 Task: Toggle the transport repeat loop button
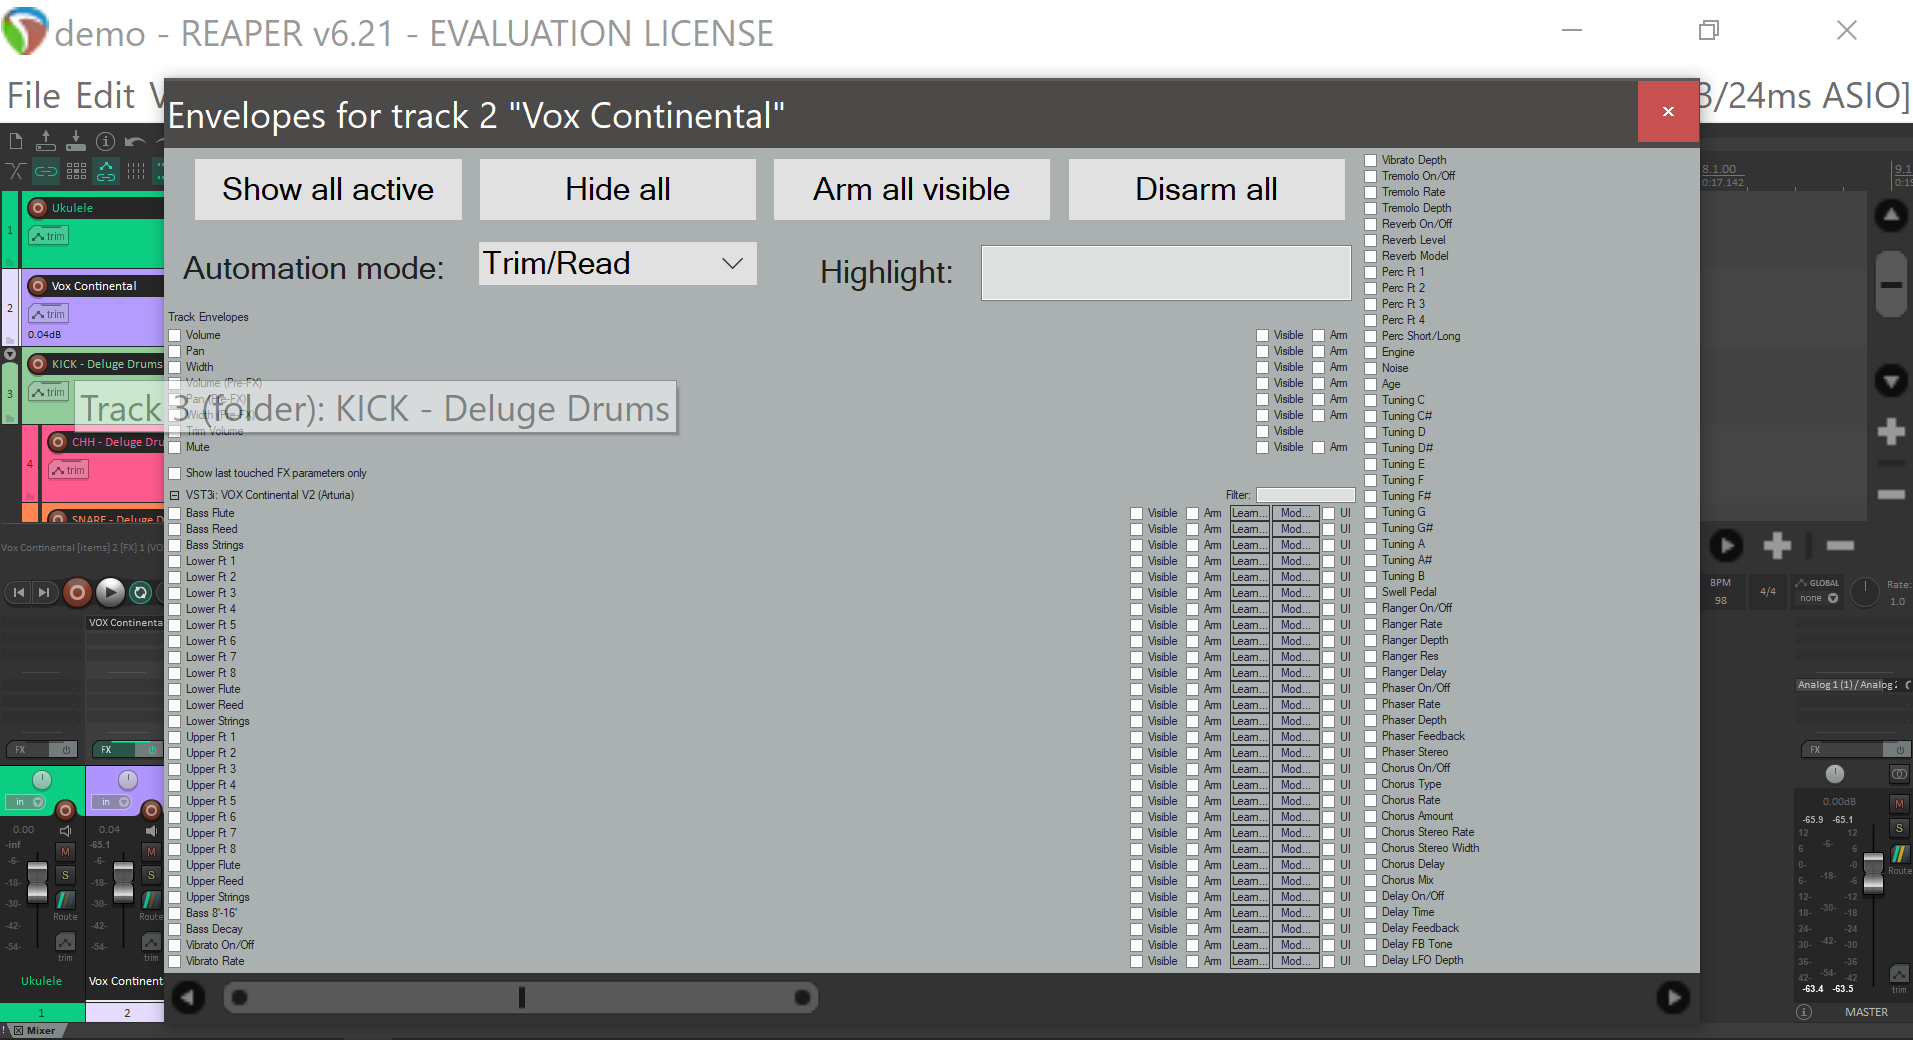click(141, 593)
